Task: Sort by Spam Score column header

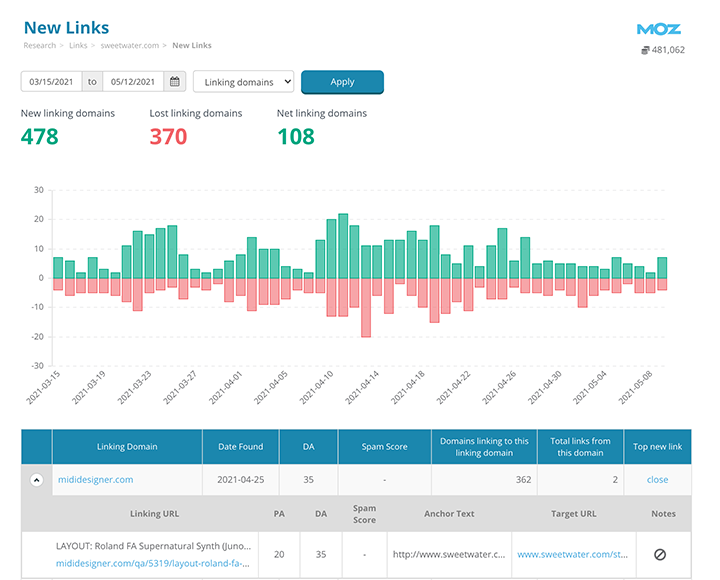Action: click(x=385, y=447)
